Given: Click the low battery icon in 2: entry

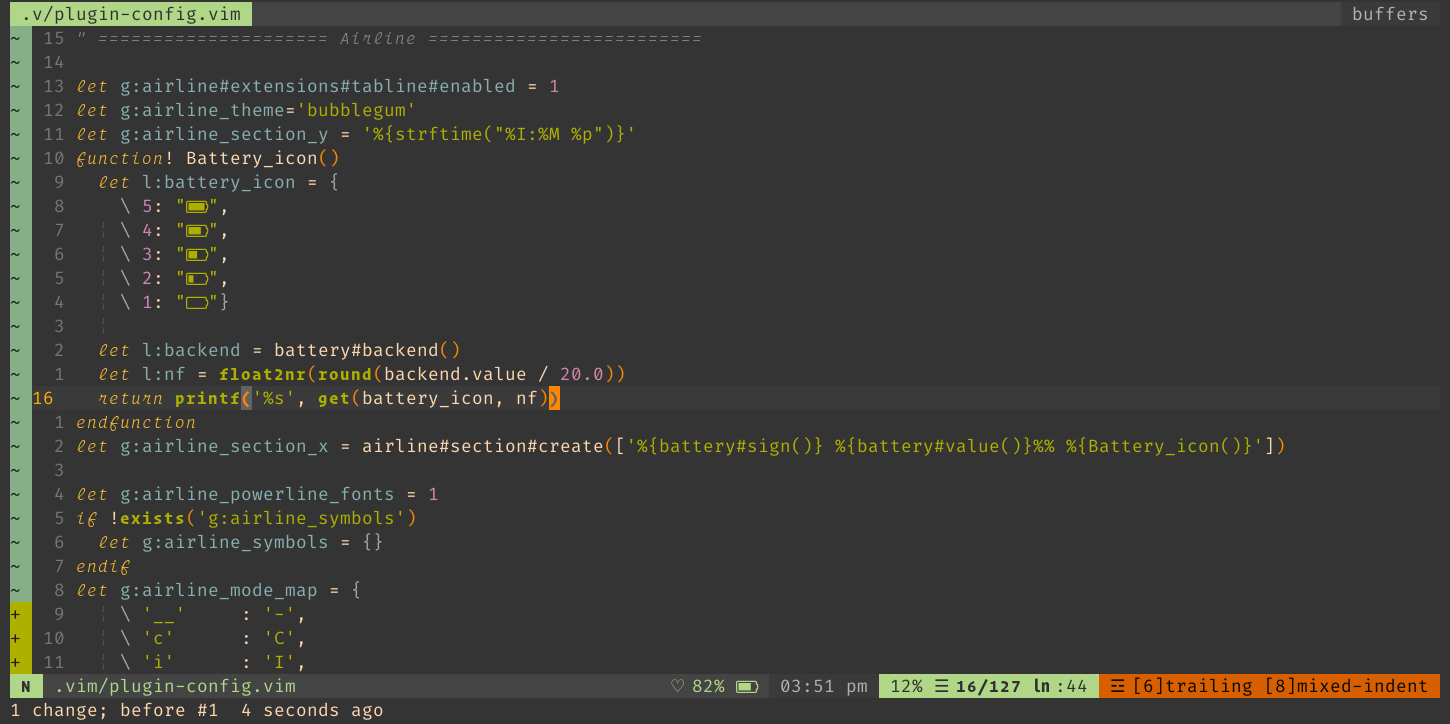Looking at the screenshot, I should 197,279.
